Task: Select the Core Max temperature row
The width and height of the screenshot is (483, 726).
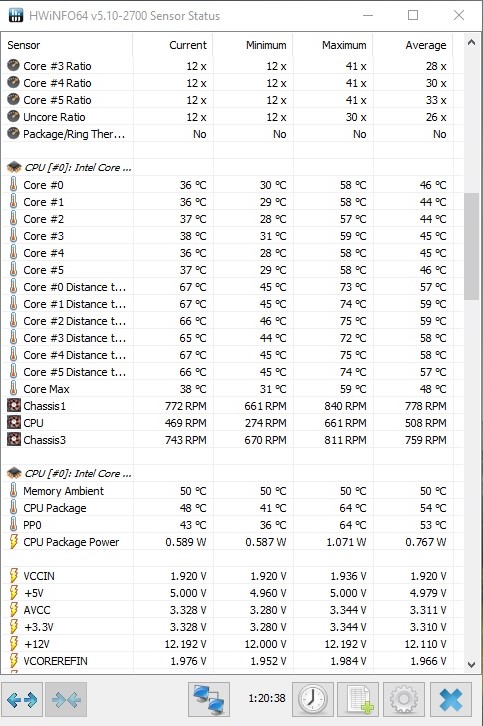Action: pos(227,389)
